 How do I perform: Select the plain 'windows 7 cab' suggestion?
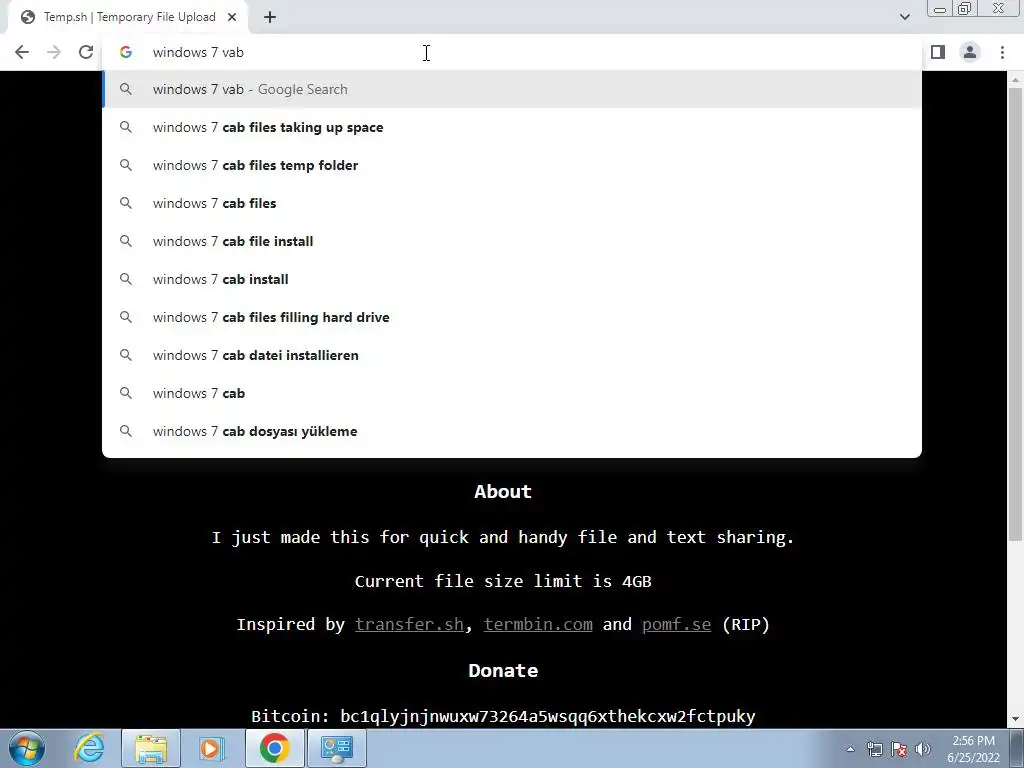coord(512,393)
